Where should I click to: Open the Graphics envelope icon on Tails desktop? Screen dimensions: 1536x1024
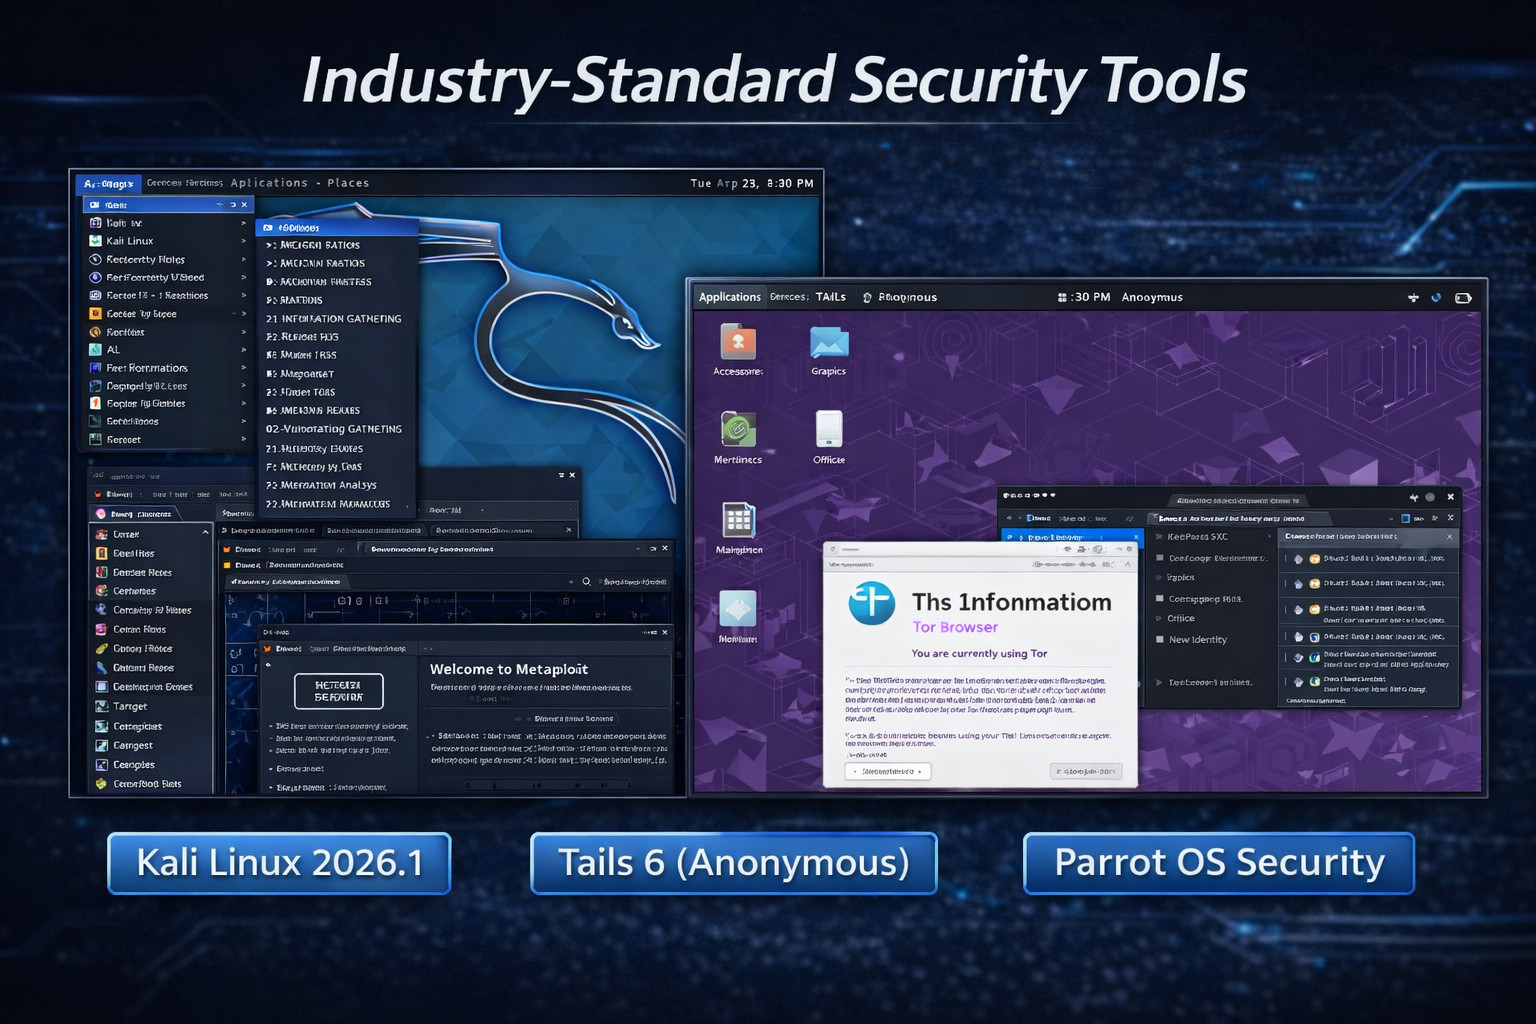[x=829, y=343]
